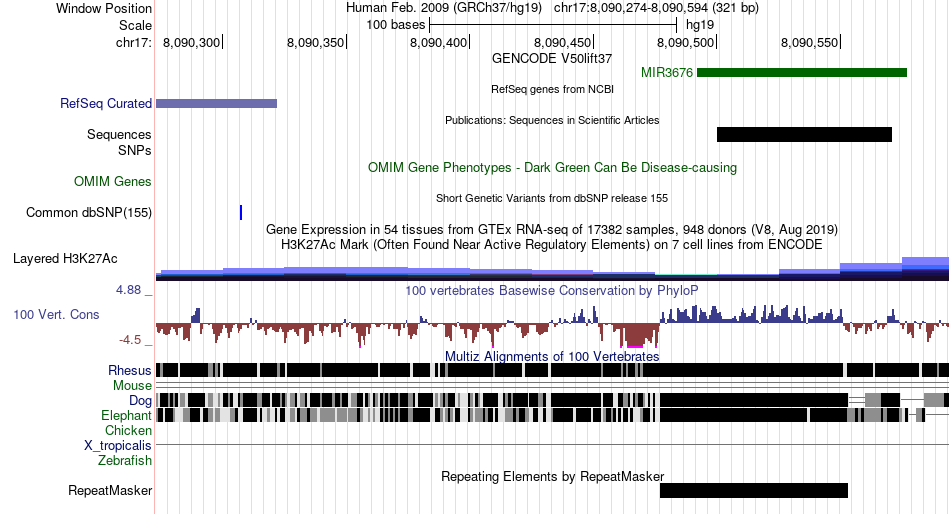Click the Rhesus alignment track row
Screen dimensions: 950x514
[552, 370]
